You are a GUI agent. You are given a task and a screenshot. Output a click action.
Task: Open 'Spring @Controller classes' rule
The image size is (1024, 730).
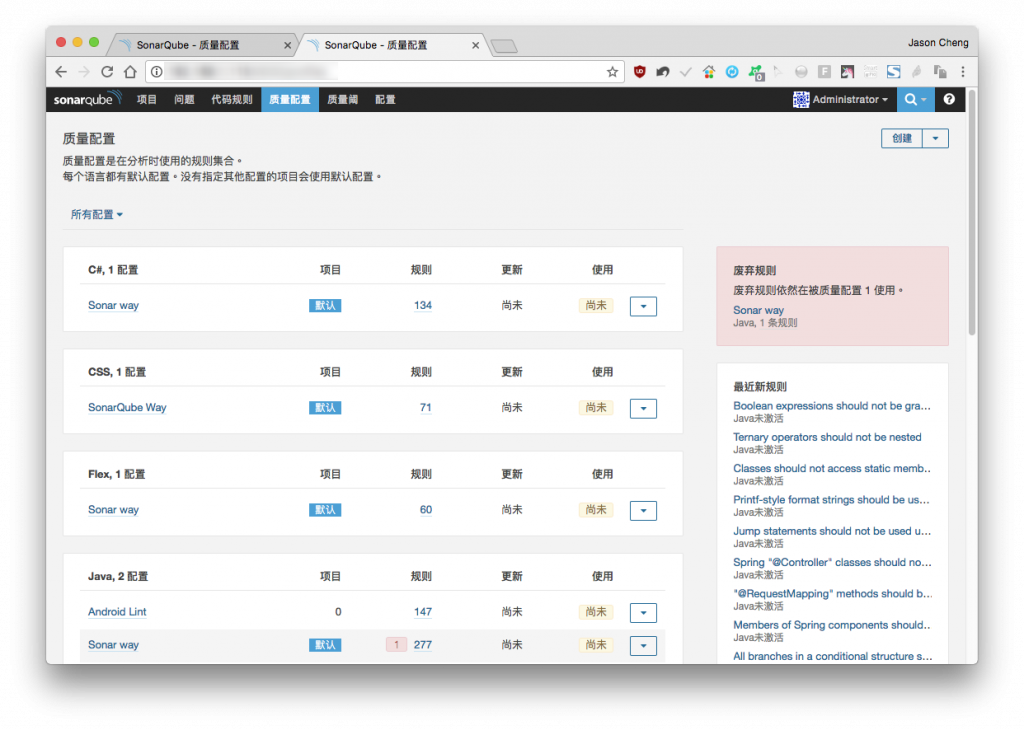[832, 562]
